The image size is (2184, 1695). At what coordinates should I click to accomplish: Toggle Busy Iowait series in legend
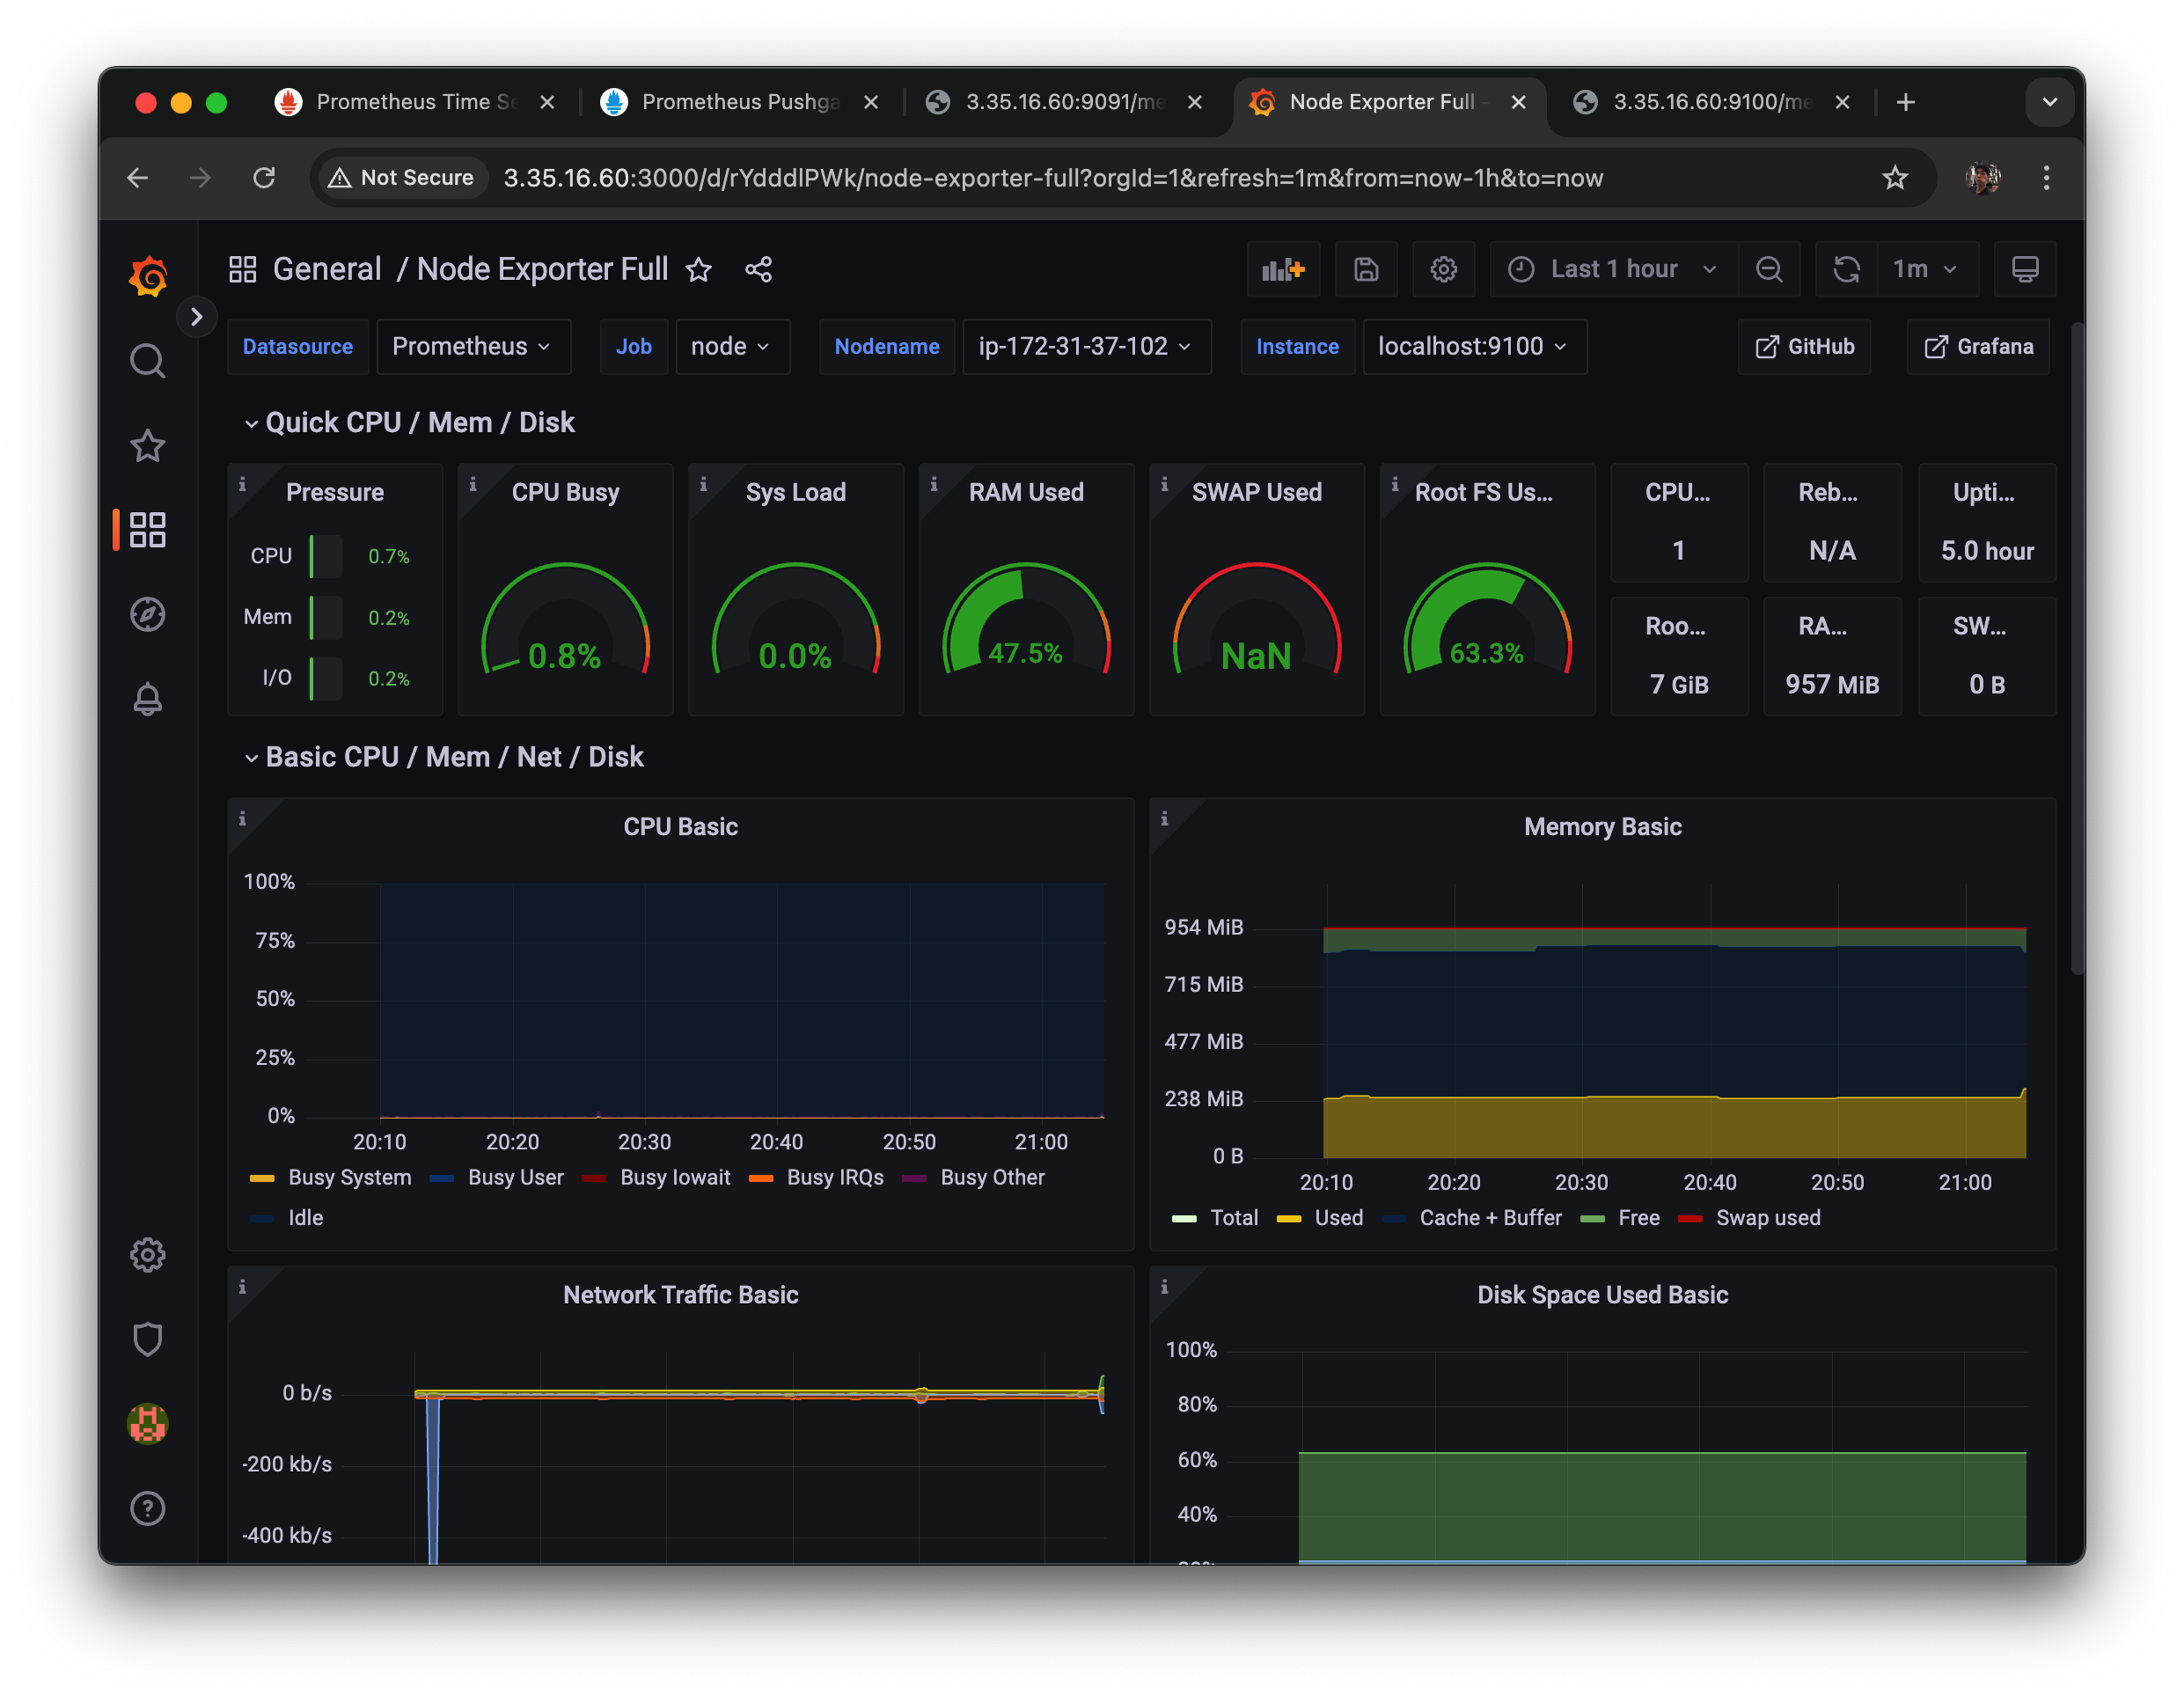(x=674, y=1177)
